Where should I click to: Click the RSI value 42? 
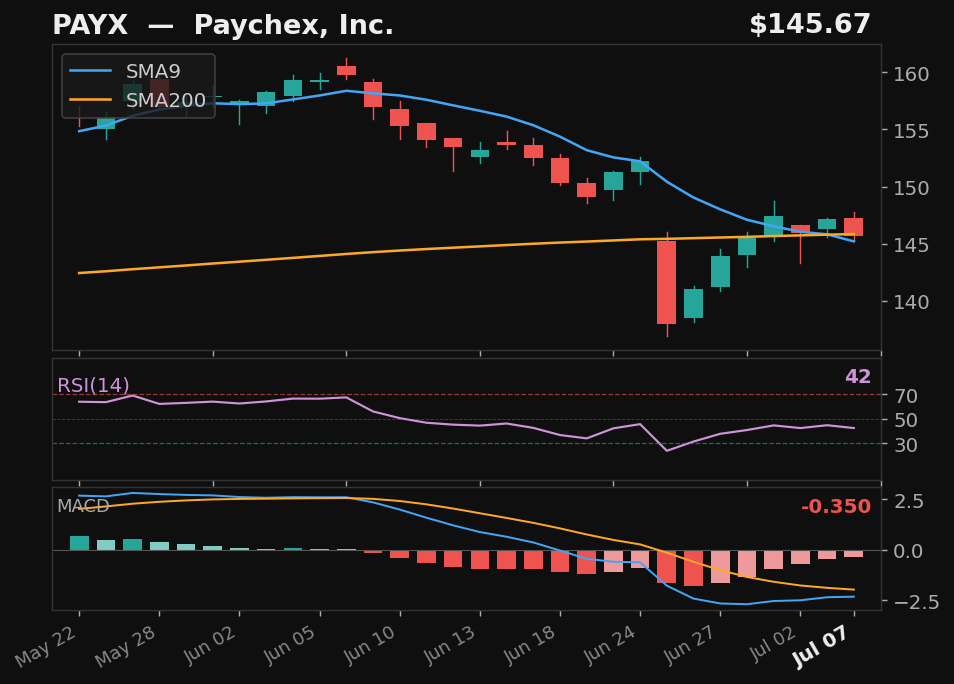tap(858, 377)
